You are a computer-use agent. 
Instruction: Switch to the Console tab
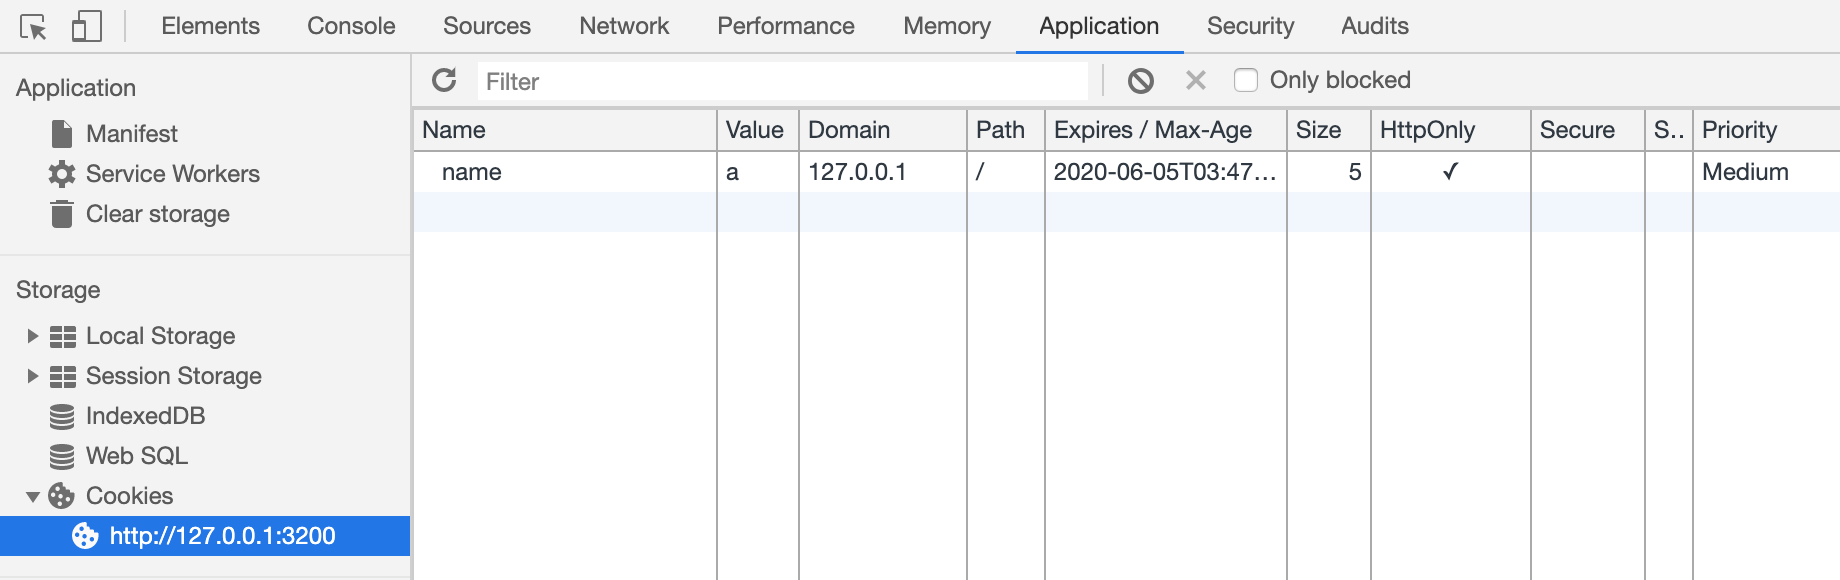351,26
